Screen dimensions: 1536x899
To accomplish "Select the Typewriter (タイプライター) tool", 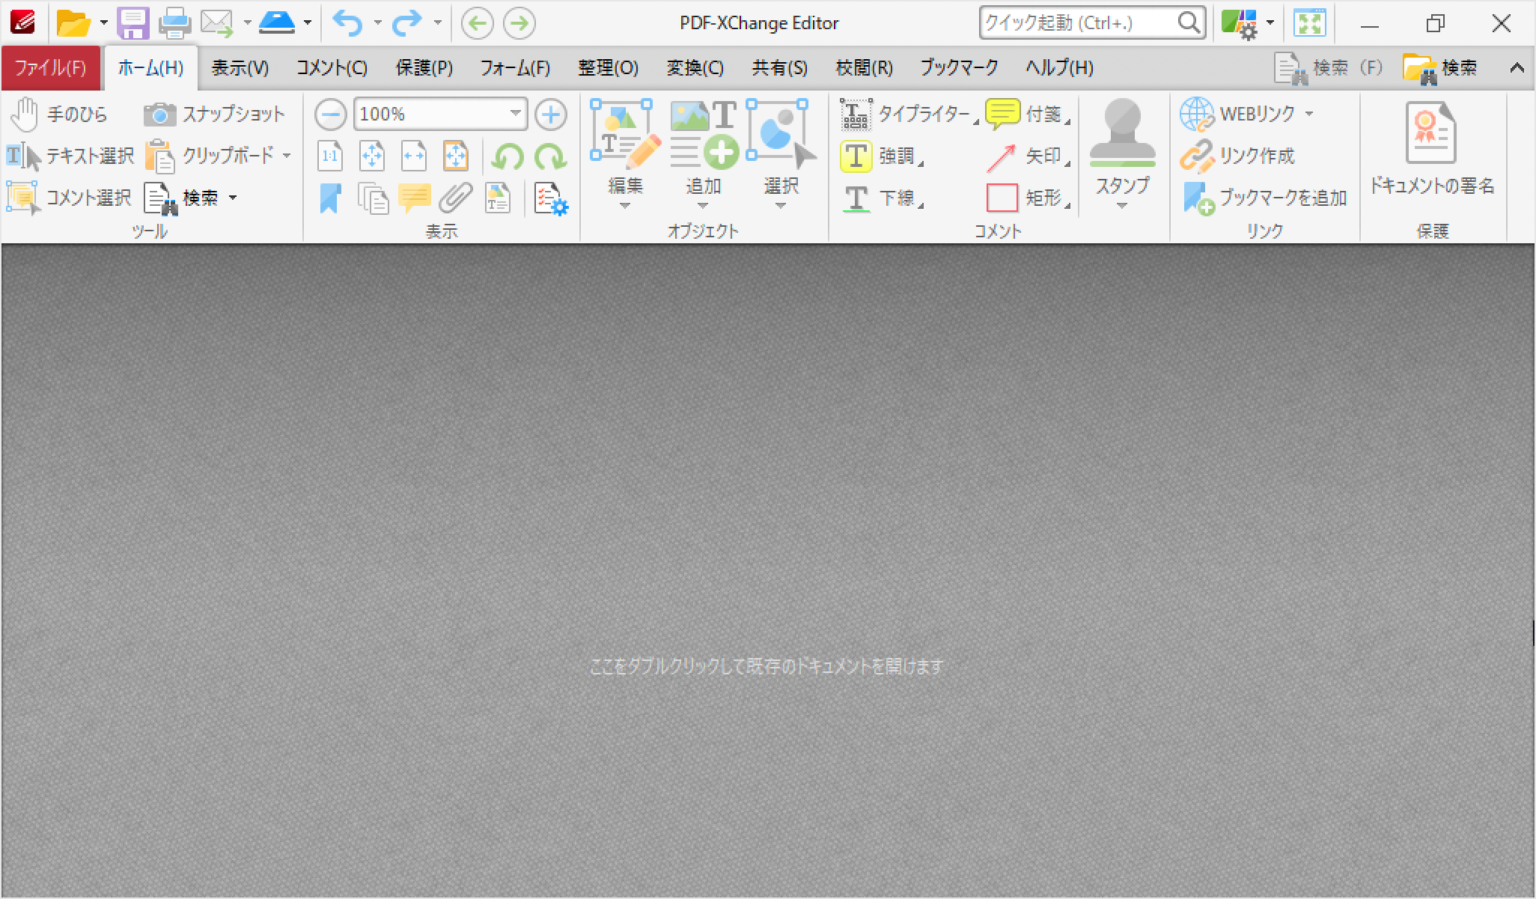I will [x=908, y=114].
